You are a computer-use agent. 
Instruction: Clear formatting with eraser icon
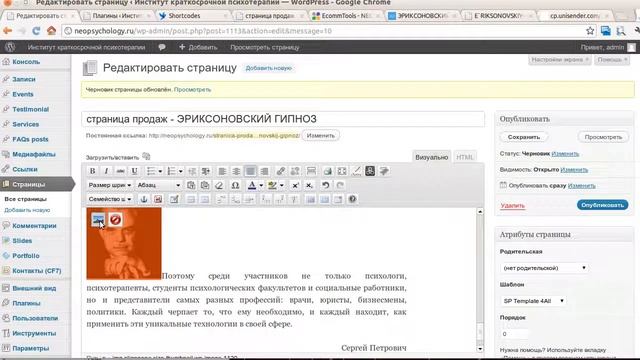click(x=219, y=185)
